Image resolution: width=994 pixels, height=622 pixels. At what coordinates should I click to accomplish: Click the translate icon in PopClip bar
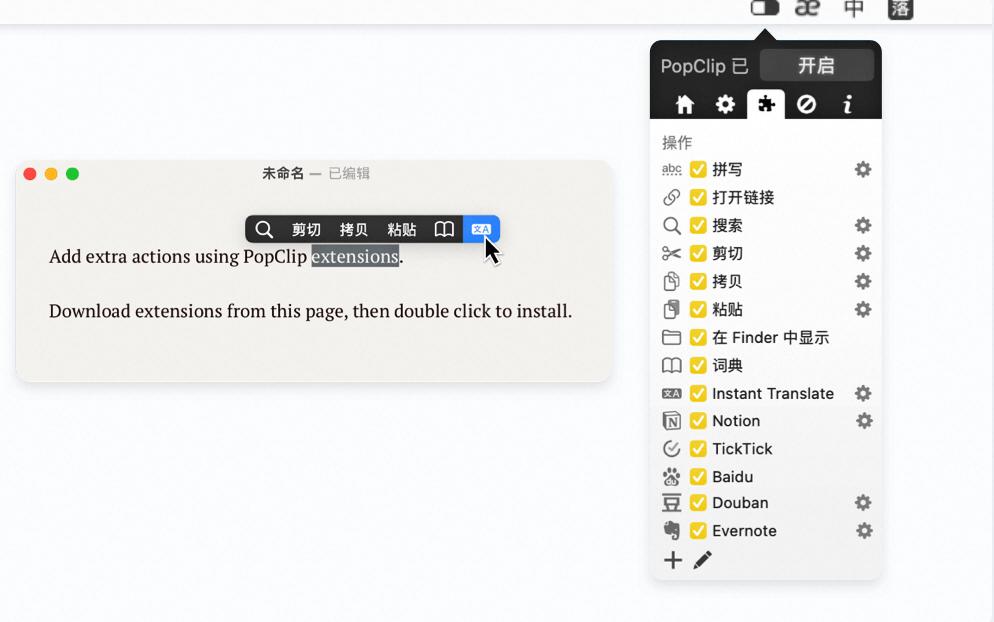point(481,229)
